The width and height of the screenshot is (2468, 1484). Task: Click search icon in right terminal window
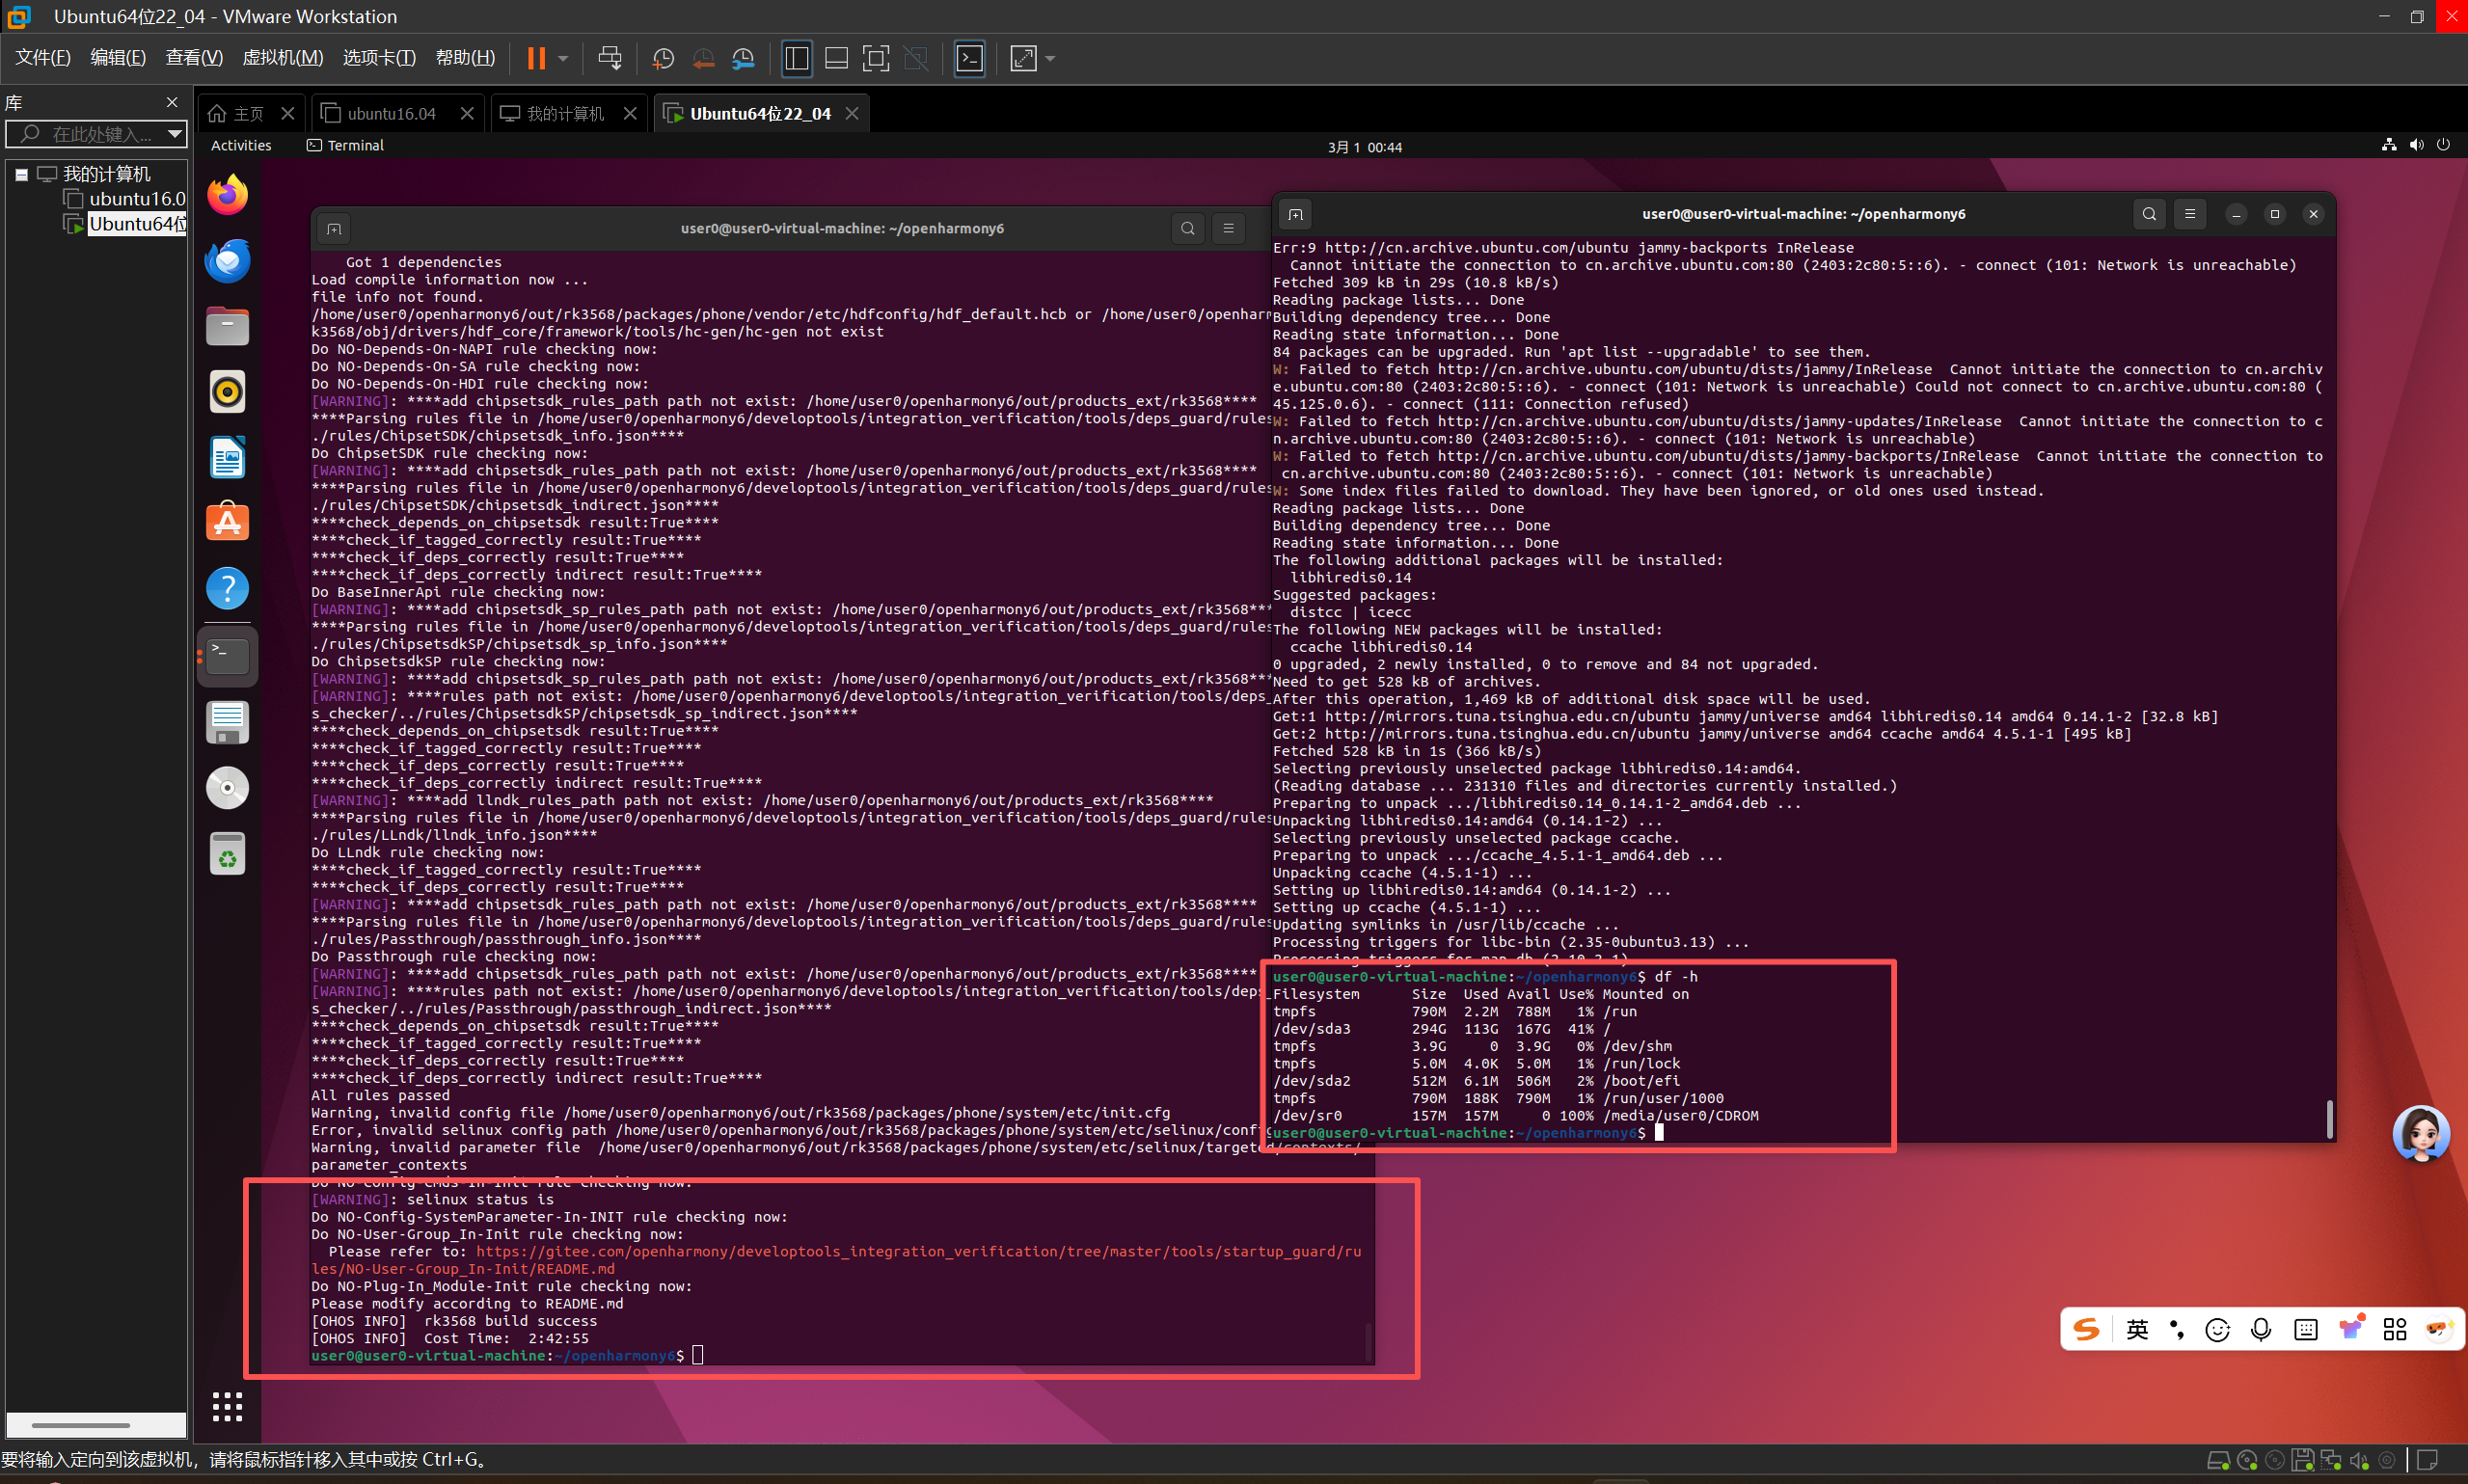2148,214
